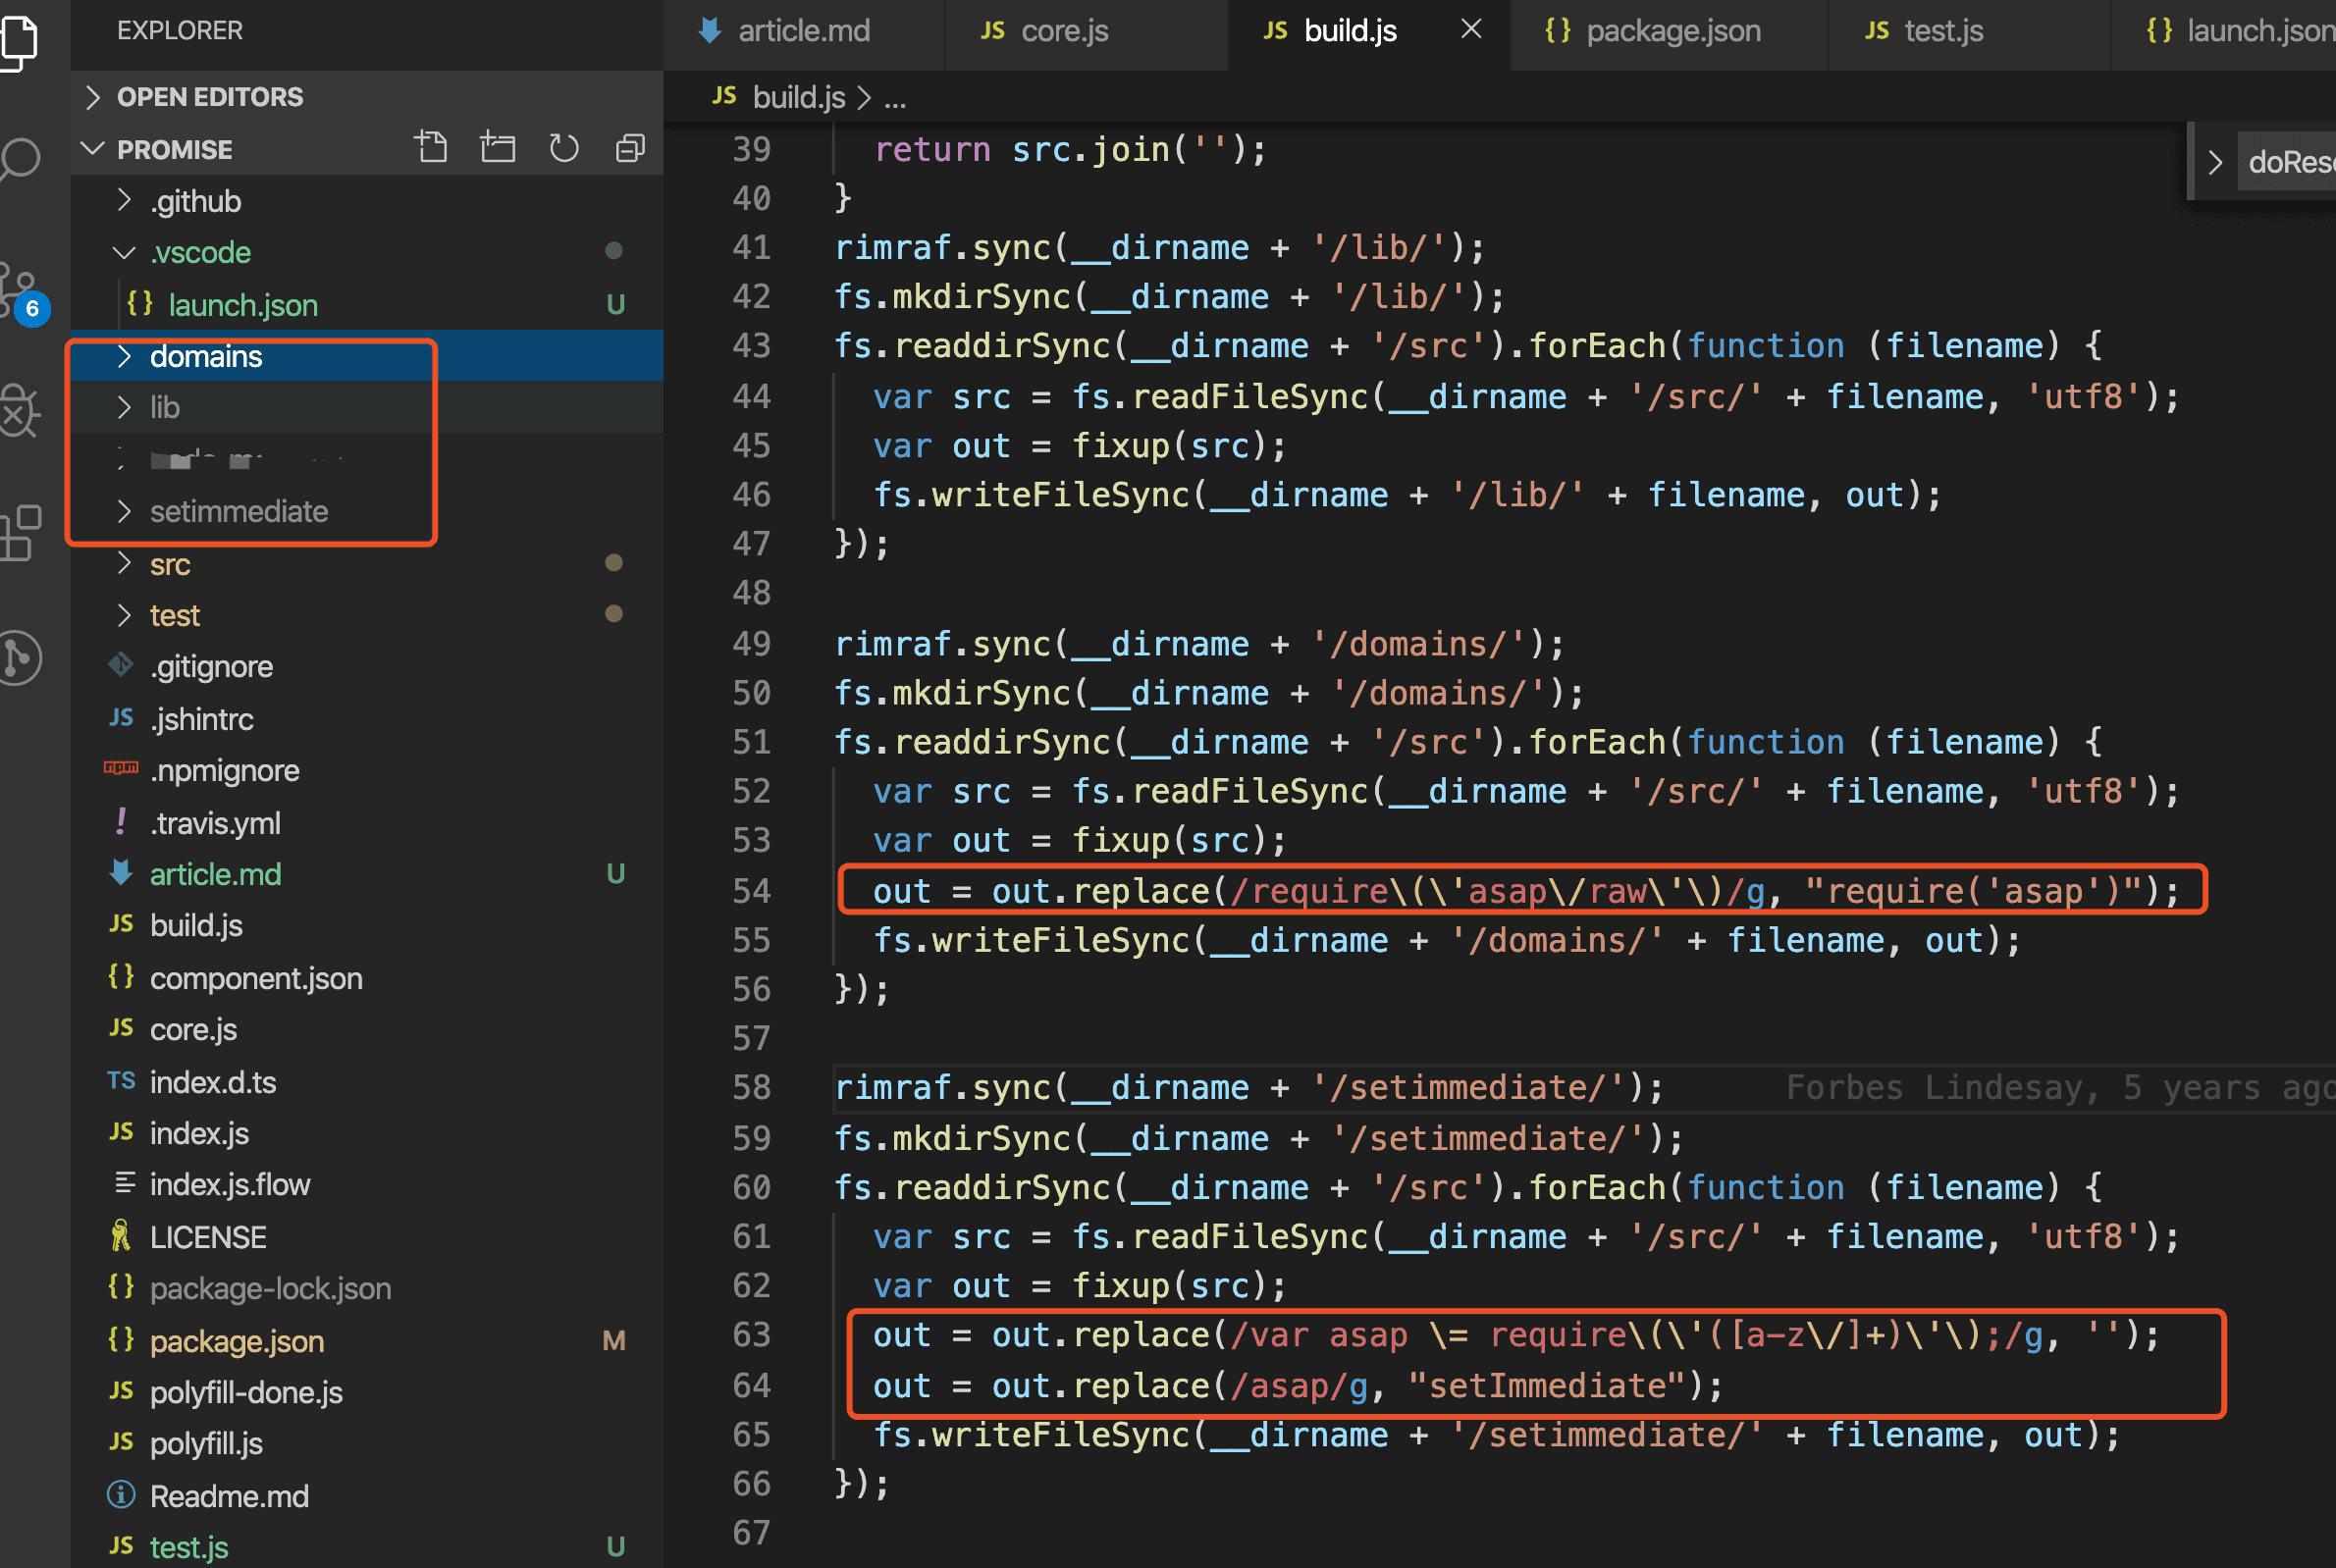Click build.js in the breadcrumb bar
Image resolution: width=2336 pixels, height=1568 pixels.
(798, 97)
